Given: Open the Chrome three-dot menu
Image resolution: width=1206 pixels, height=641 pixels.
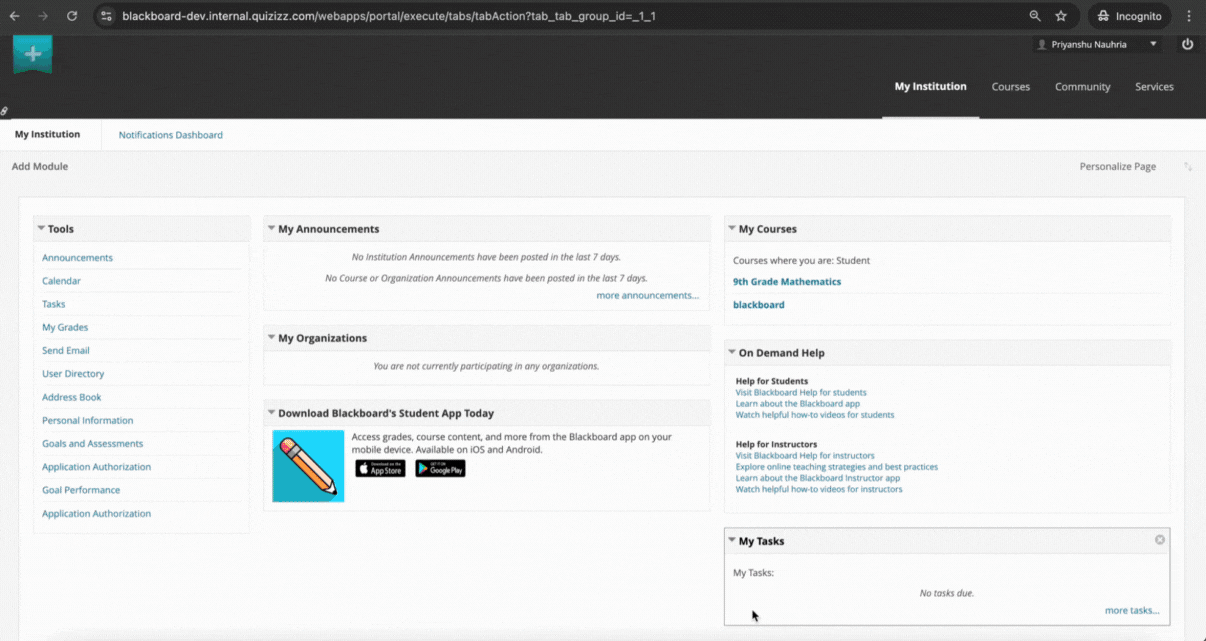Looking at the screenshot, I should click(x=1189, y=16).
